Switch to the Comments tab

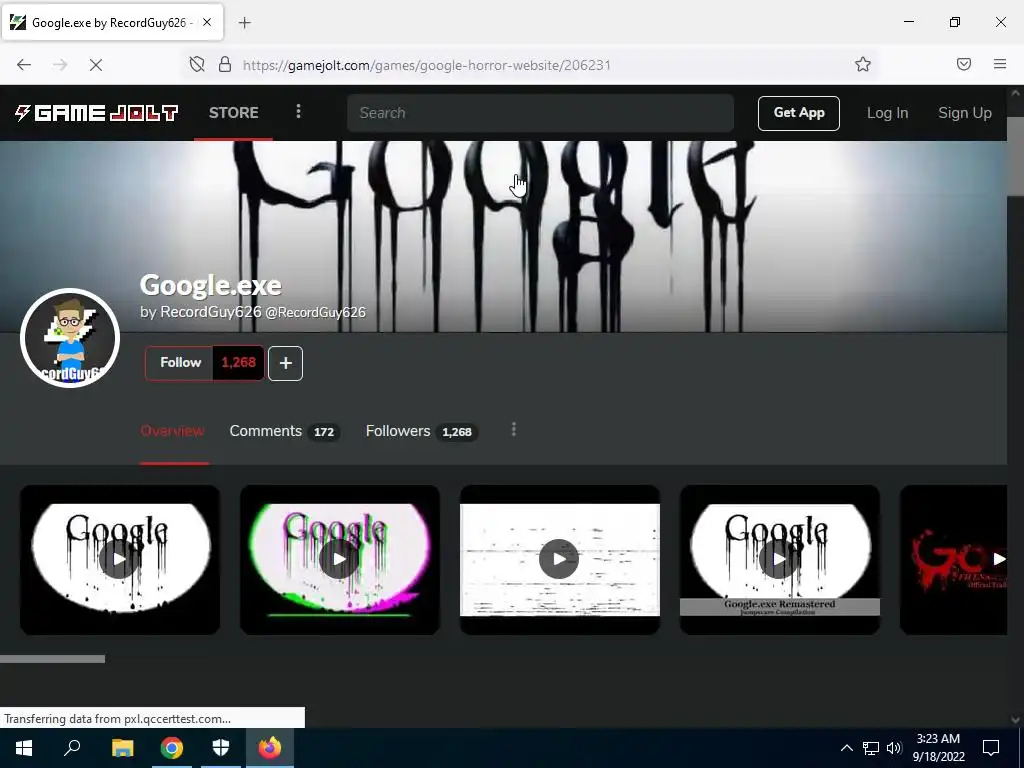(x=284, y=431)
